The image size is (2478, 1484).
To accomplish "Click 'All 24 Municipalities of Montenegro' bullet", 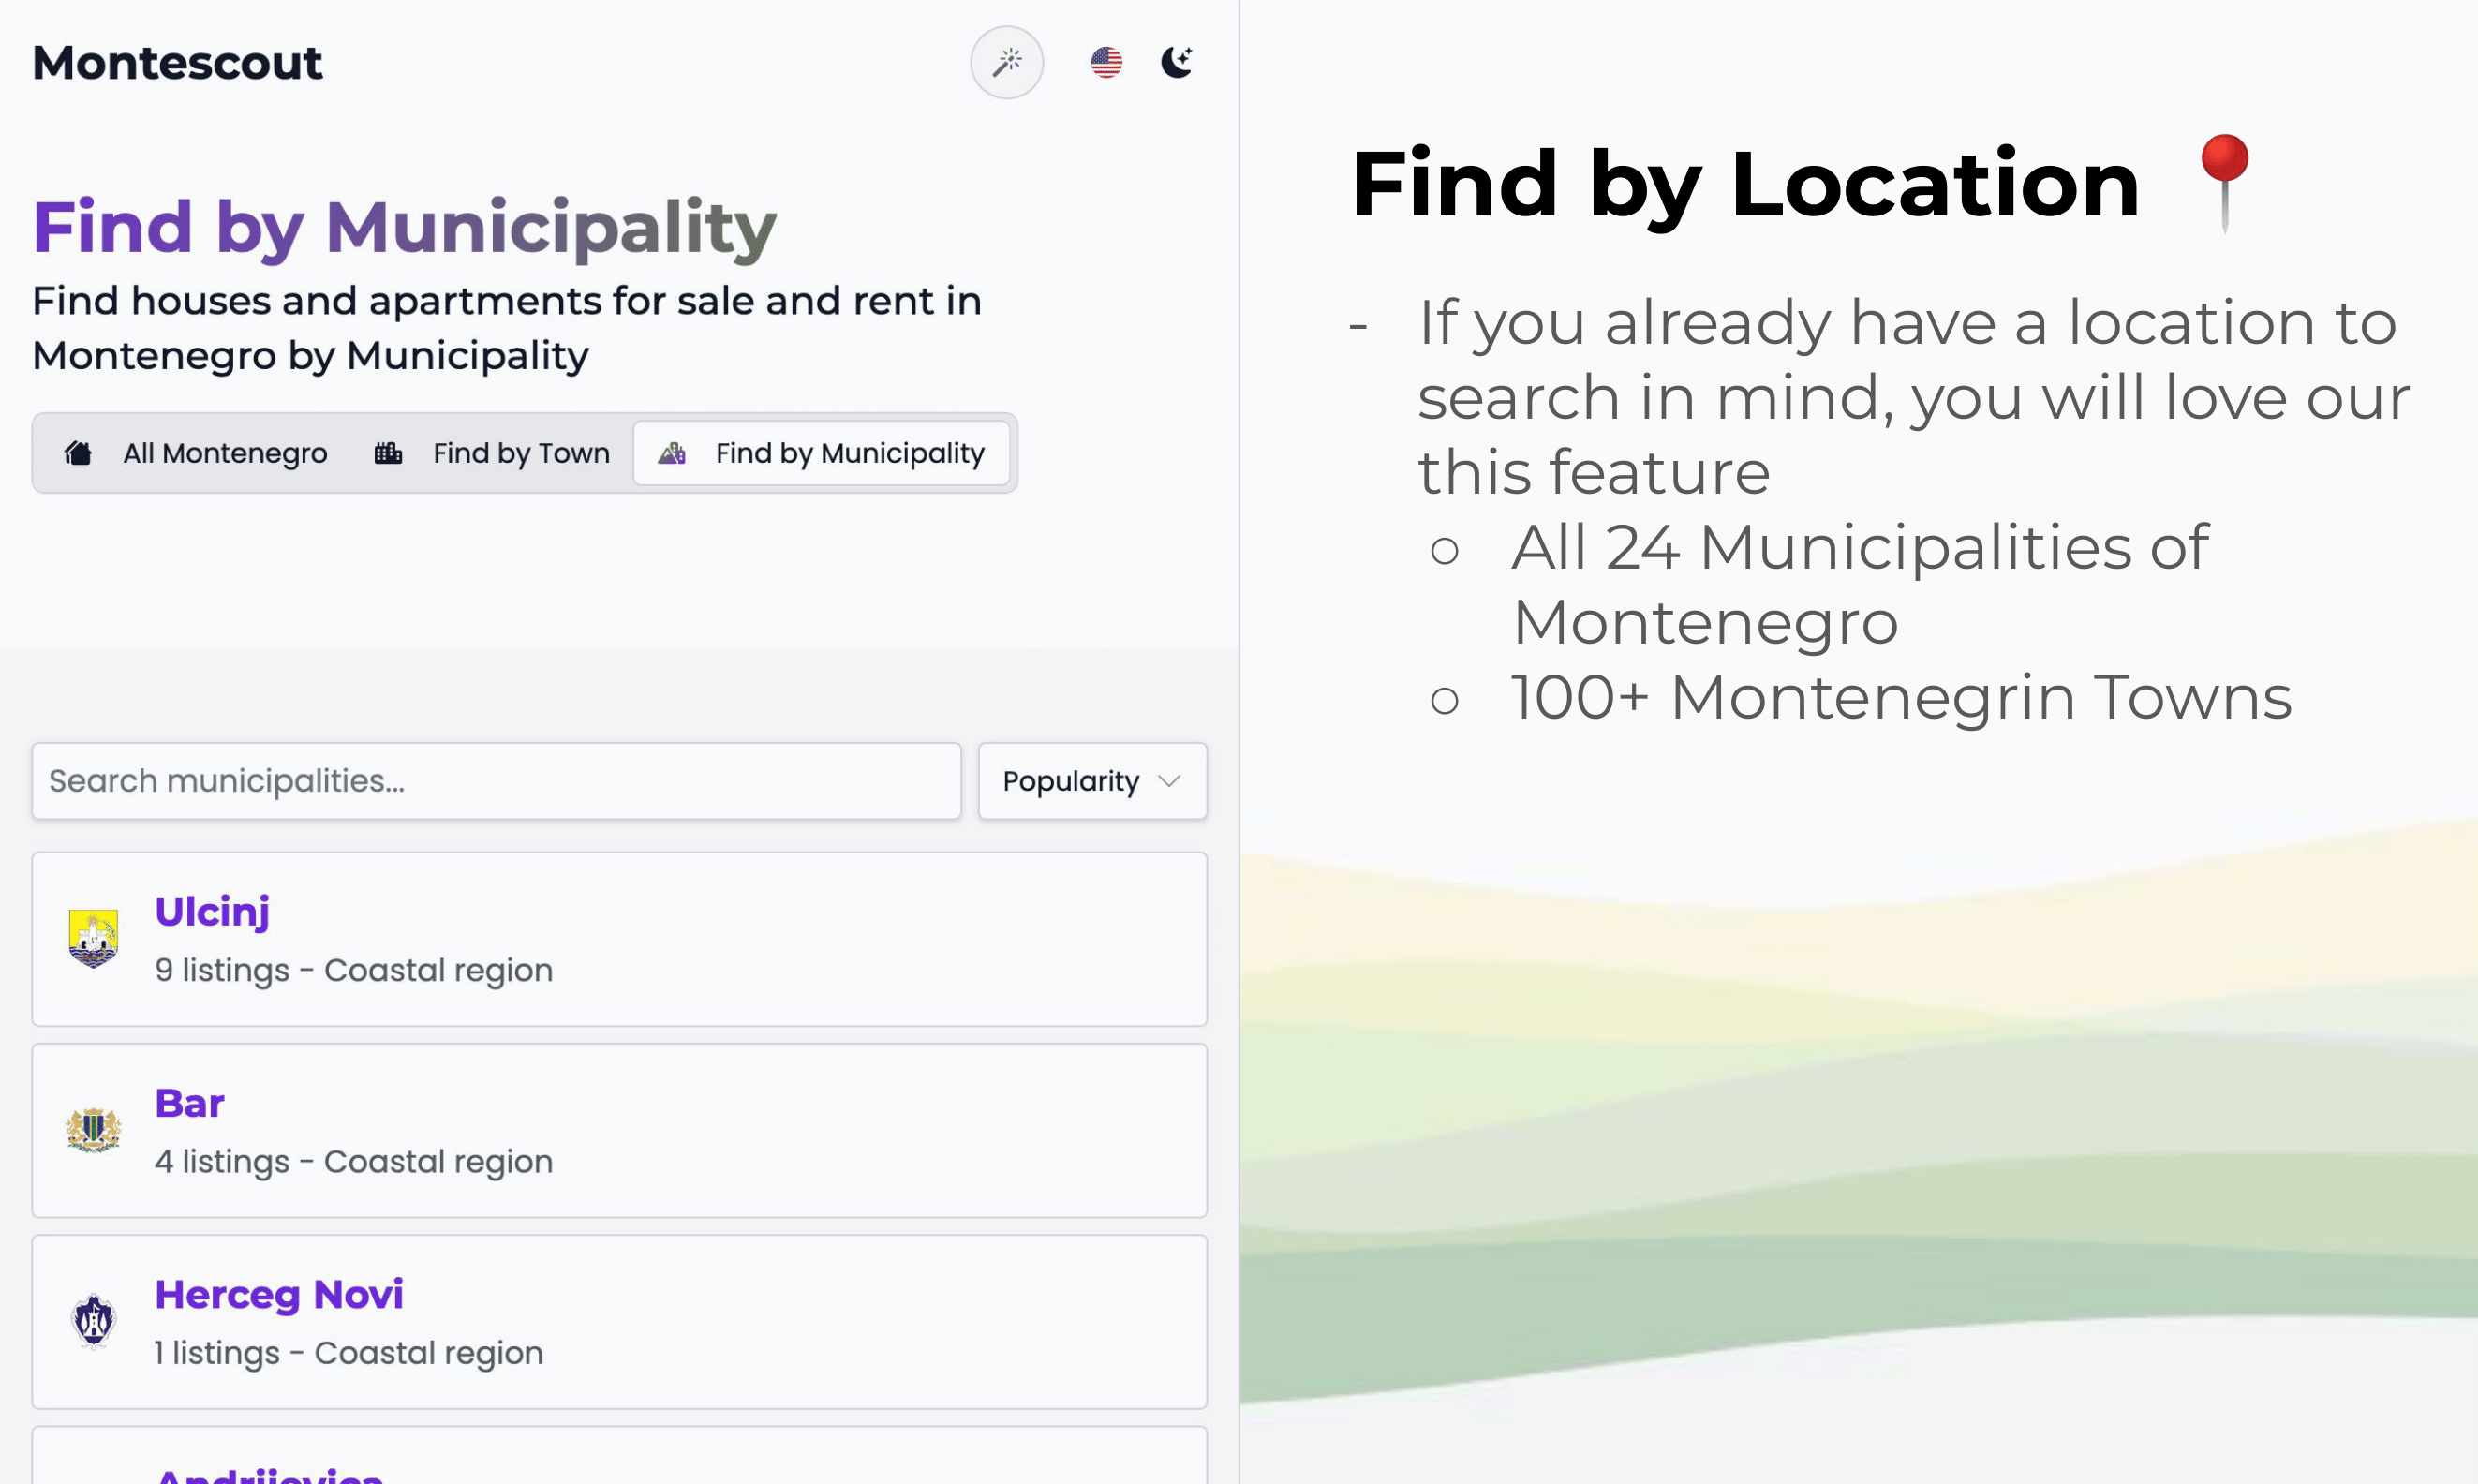I will click(x=1859, y=585).
